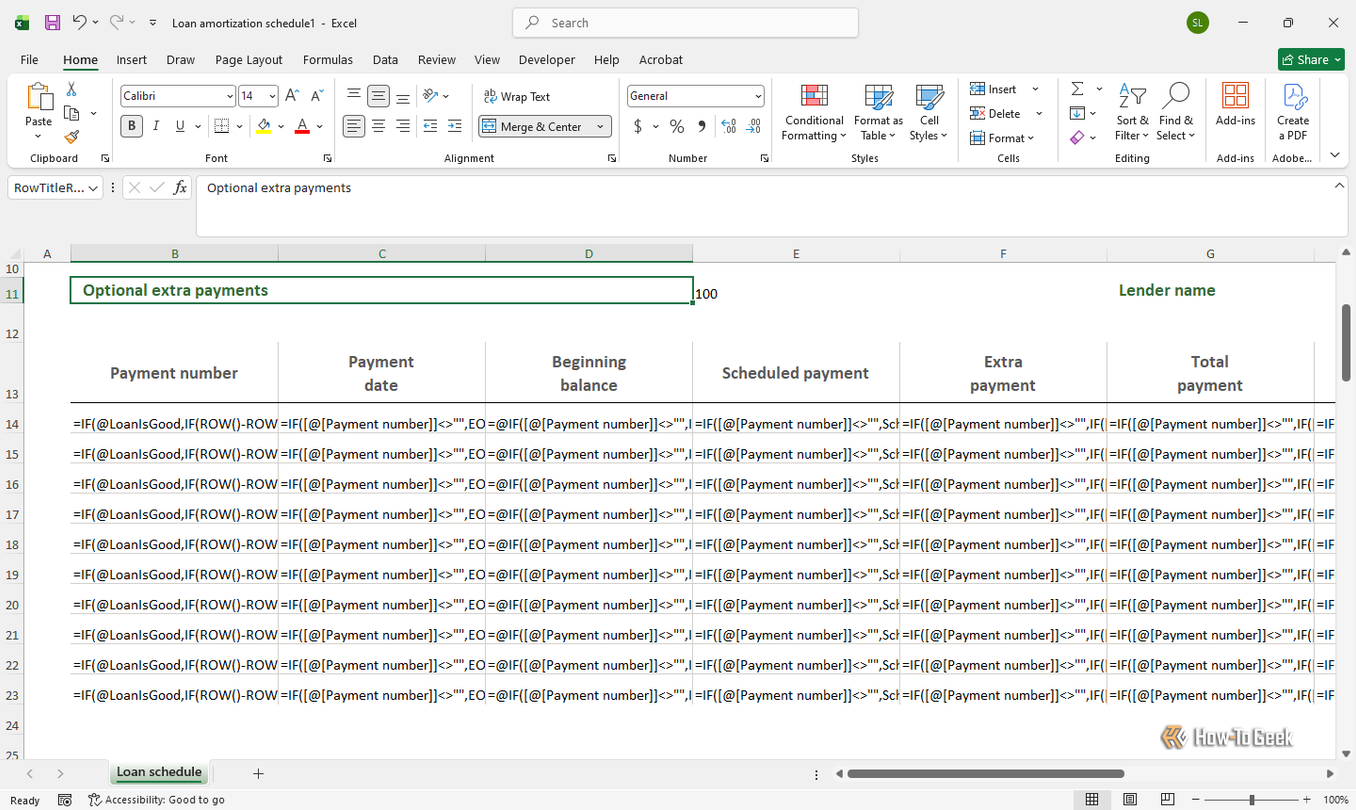
Task: Go to the Data tab
Action: [x=385, y=60]
